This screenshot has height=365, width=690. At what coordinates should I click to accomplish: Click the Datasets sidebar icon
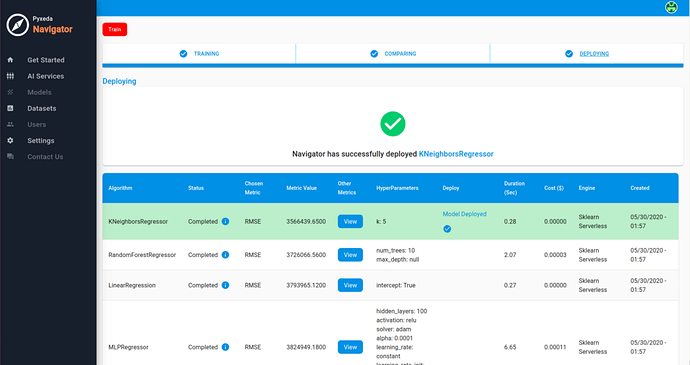point(10,108)
